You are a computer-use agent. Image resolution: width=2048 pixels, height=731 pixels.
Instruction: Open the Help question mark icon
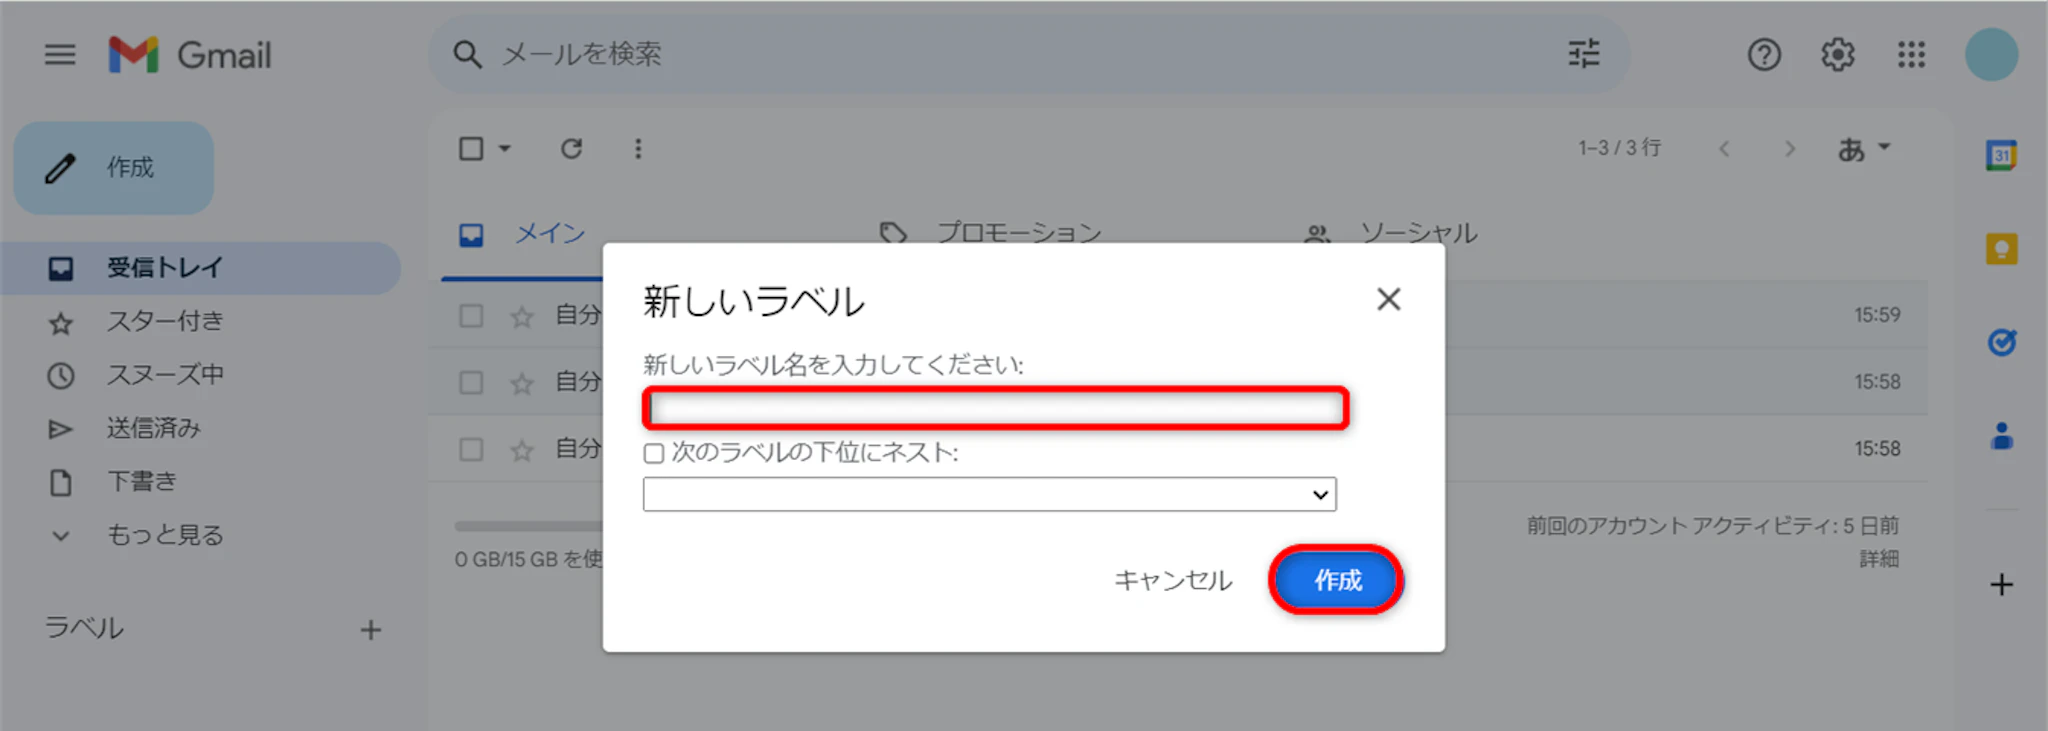point(1764,54)
